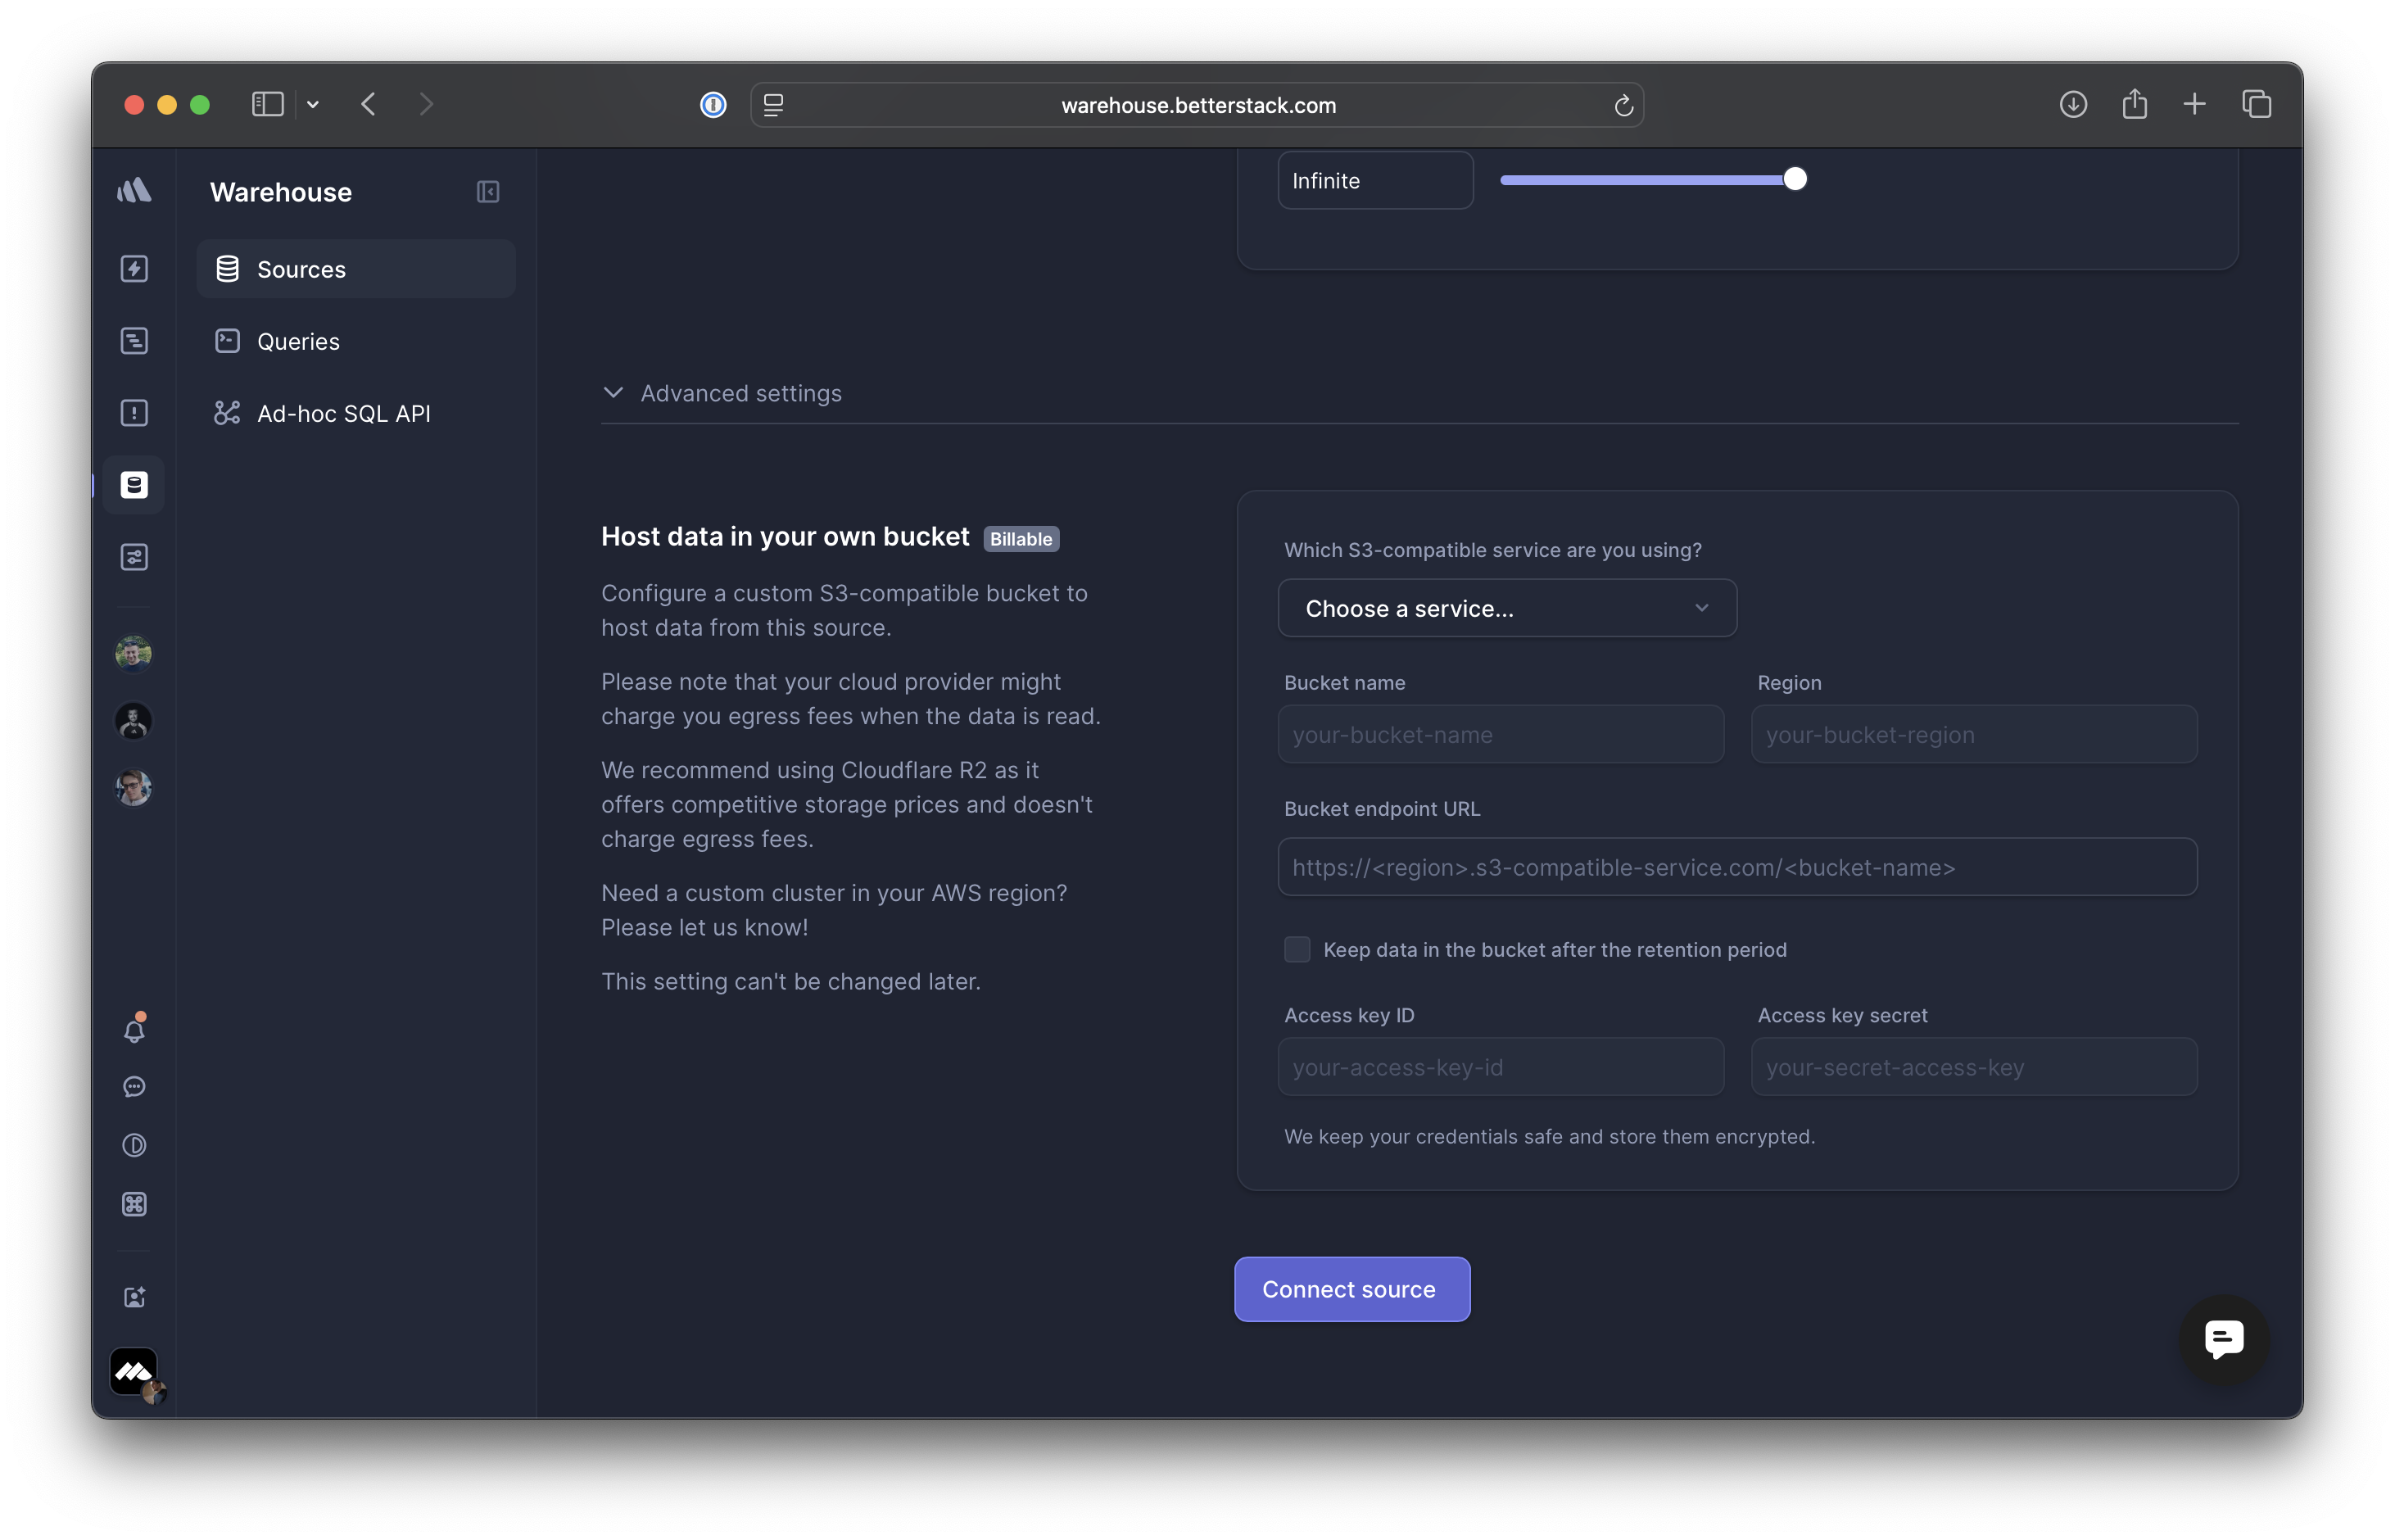Click the Better Stack logo icon
This screenshot has width=2395, height=1540.
pos(134,190)
